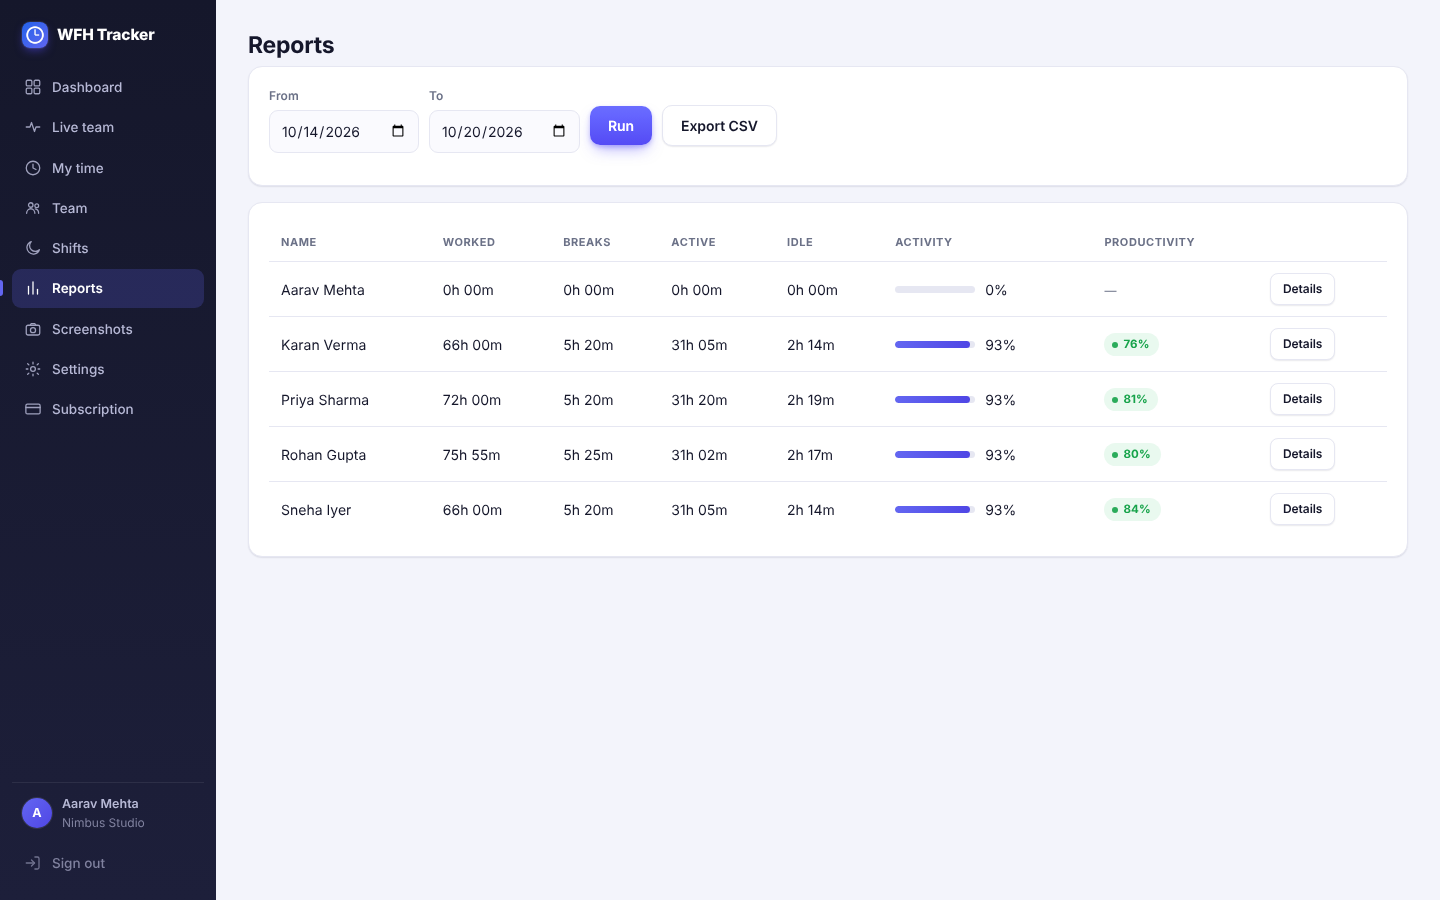The height and width of the screenshot is (900, 1440).
Task: Click the 72h 00m worked value
Action: click(x=472, y=400)
